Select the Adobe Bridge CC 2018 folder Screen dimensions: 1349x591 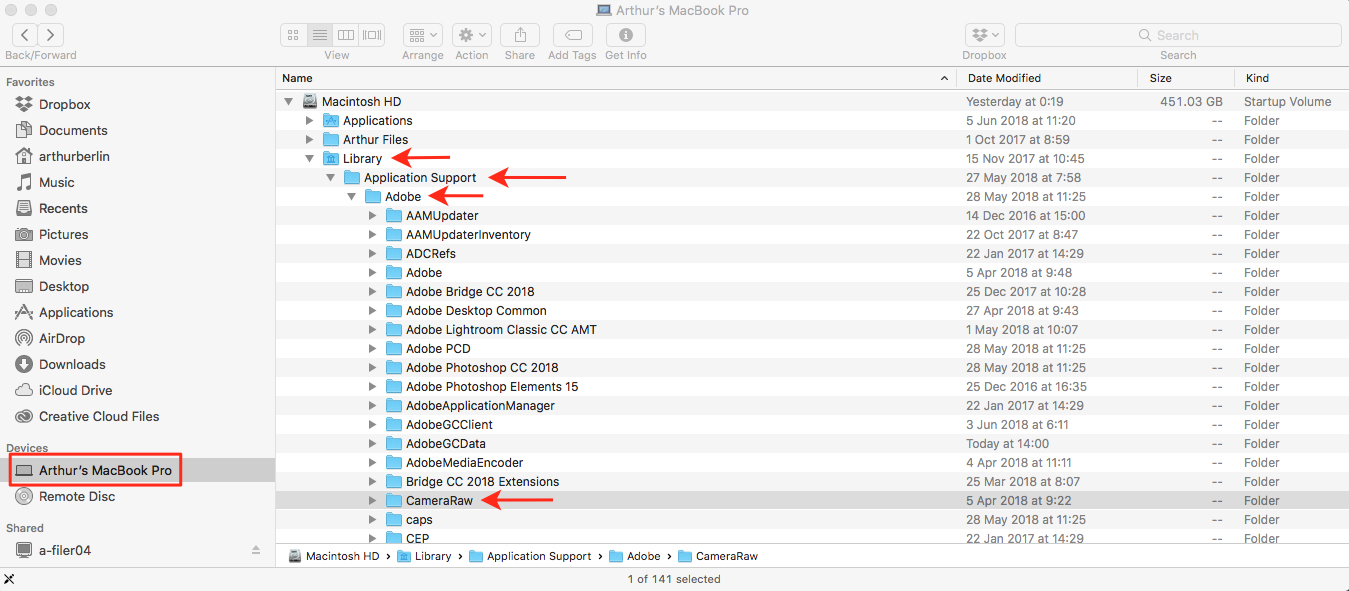click(812, 291)
